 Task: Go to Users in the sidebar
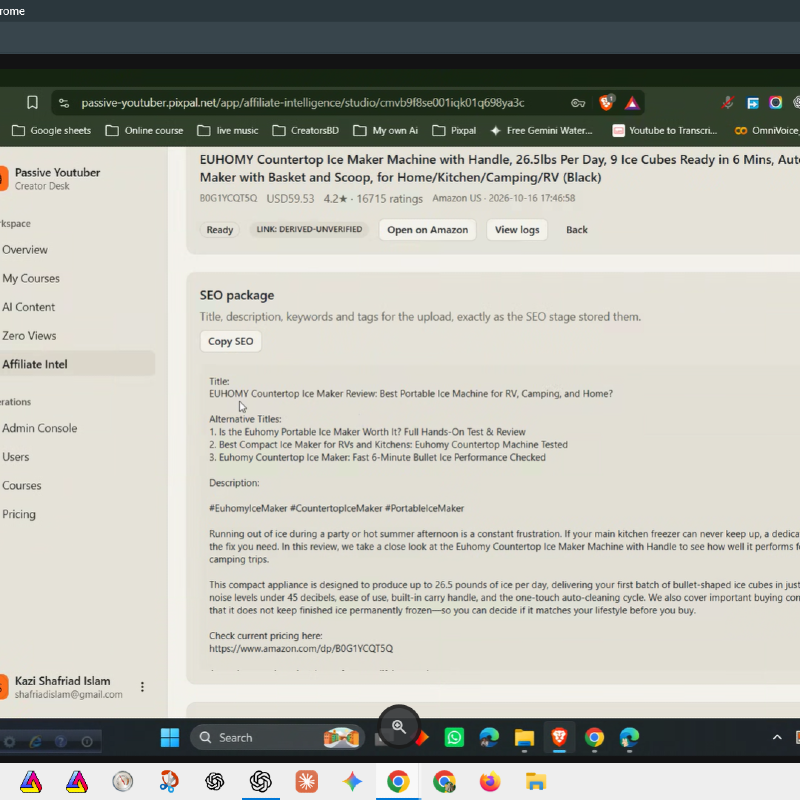click(15, 457)
